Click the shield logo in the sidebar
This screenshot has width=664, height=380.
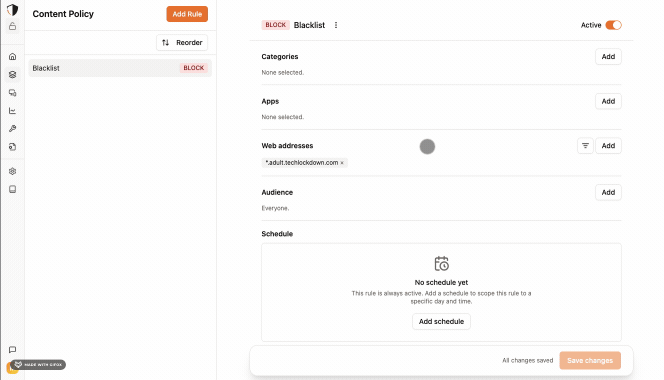pyautogui.click(x=12, y=9)
